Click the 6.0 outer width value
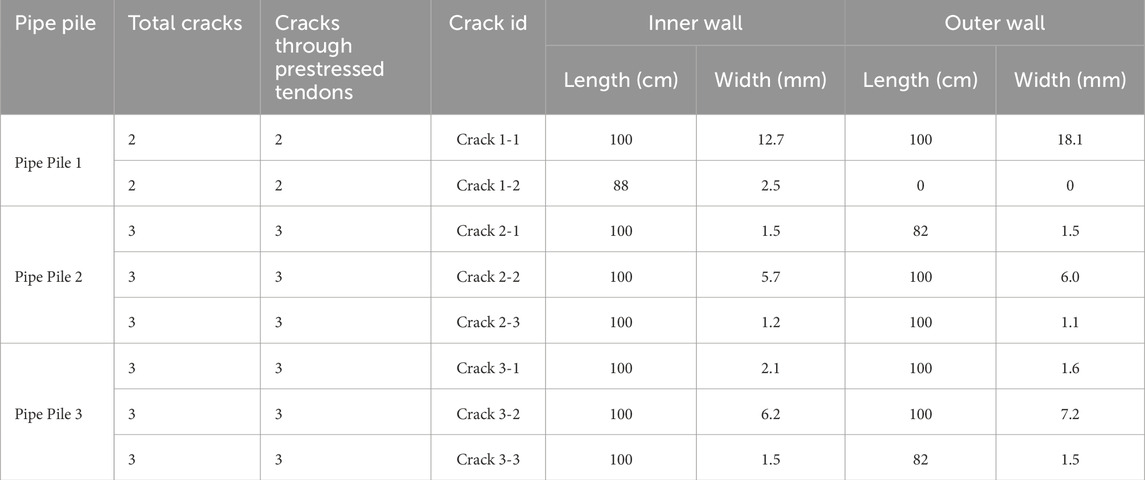Image resolution: width=1145 pixels, height=480 pixels. click(1070, 277)
